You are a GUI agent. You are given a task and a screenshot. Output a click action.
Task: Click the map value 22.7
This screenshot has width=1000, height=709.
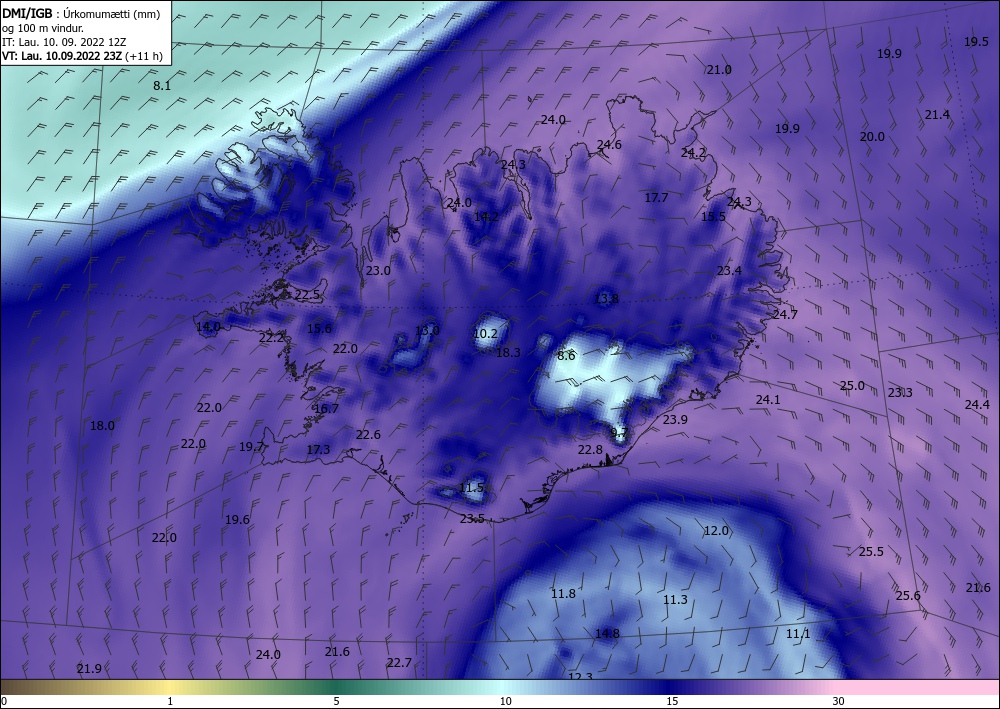[399, 662]
